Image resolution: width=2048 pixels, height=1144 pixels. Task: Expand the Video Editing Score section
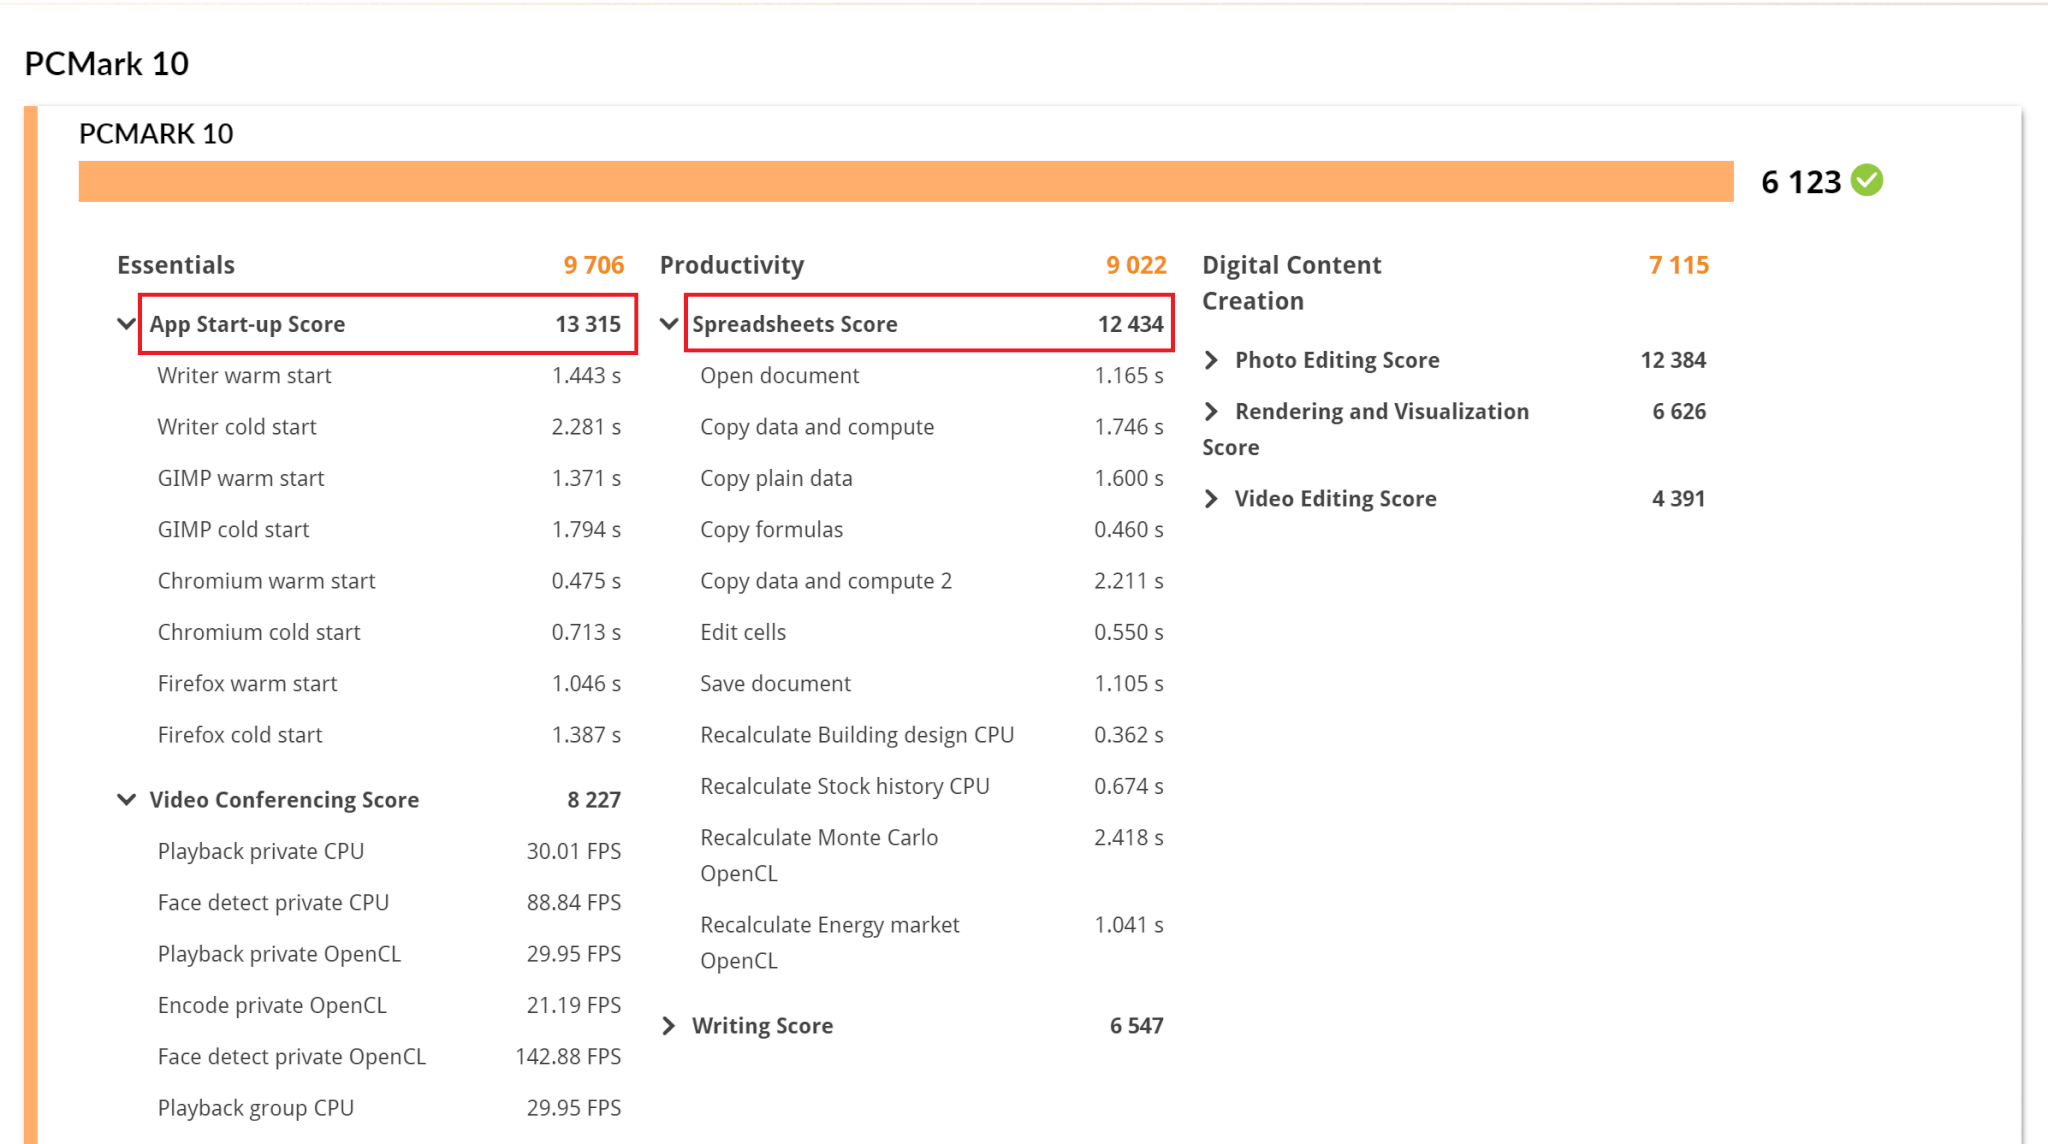1211,499
